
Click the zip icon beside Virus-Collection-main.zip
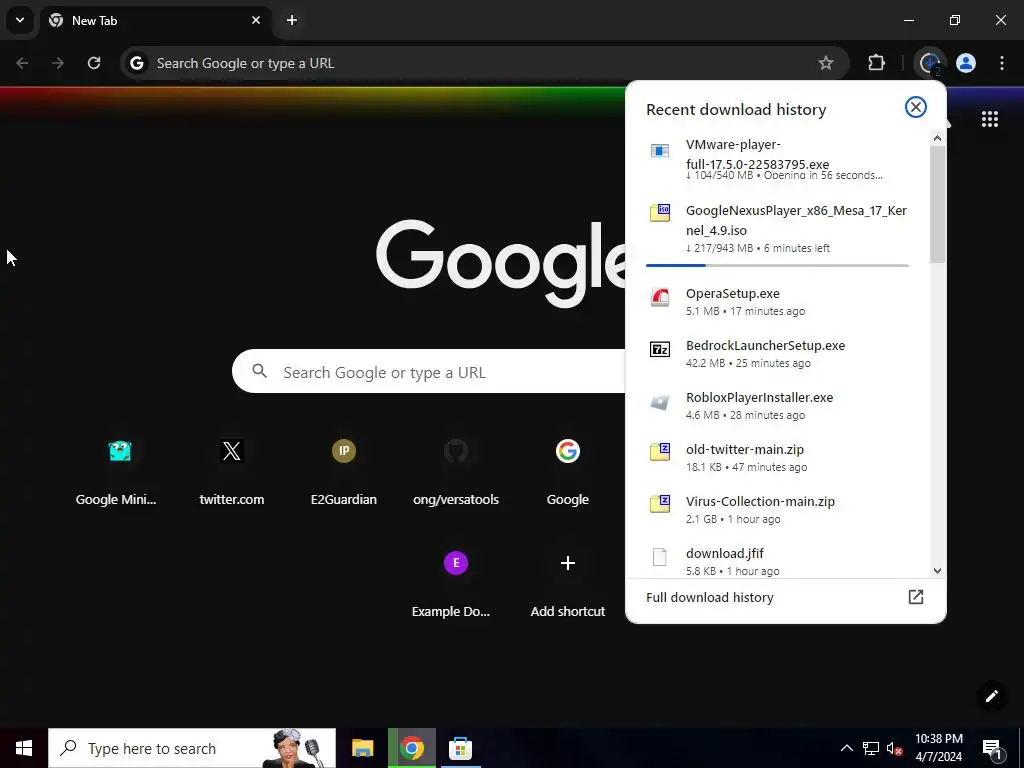(x=660, y=504)
